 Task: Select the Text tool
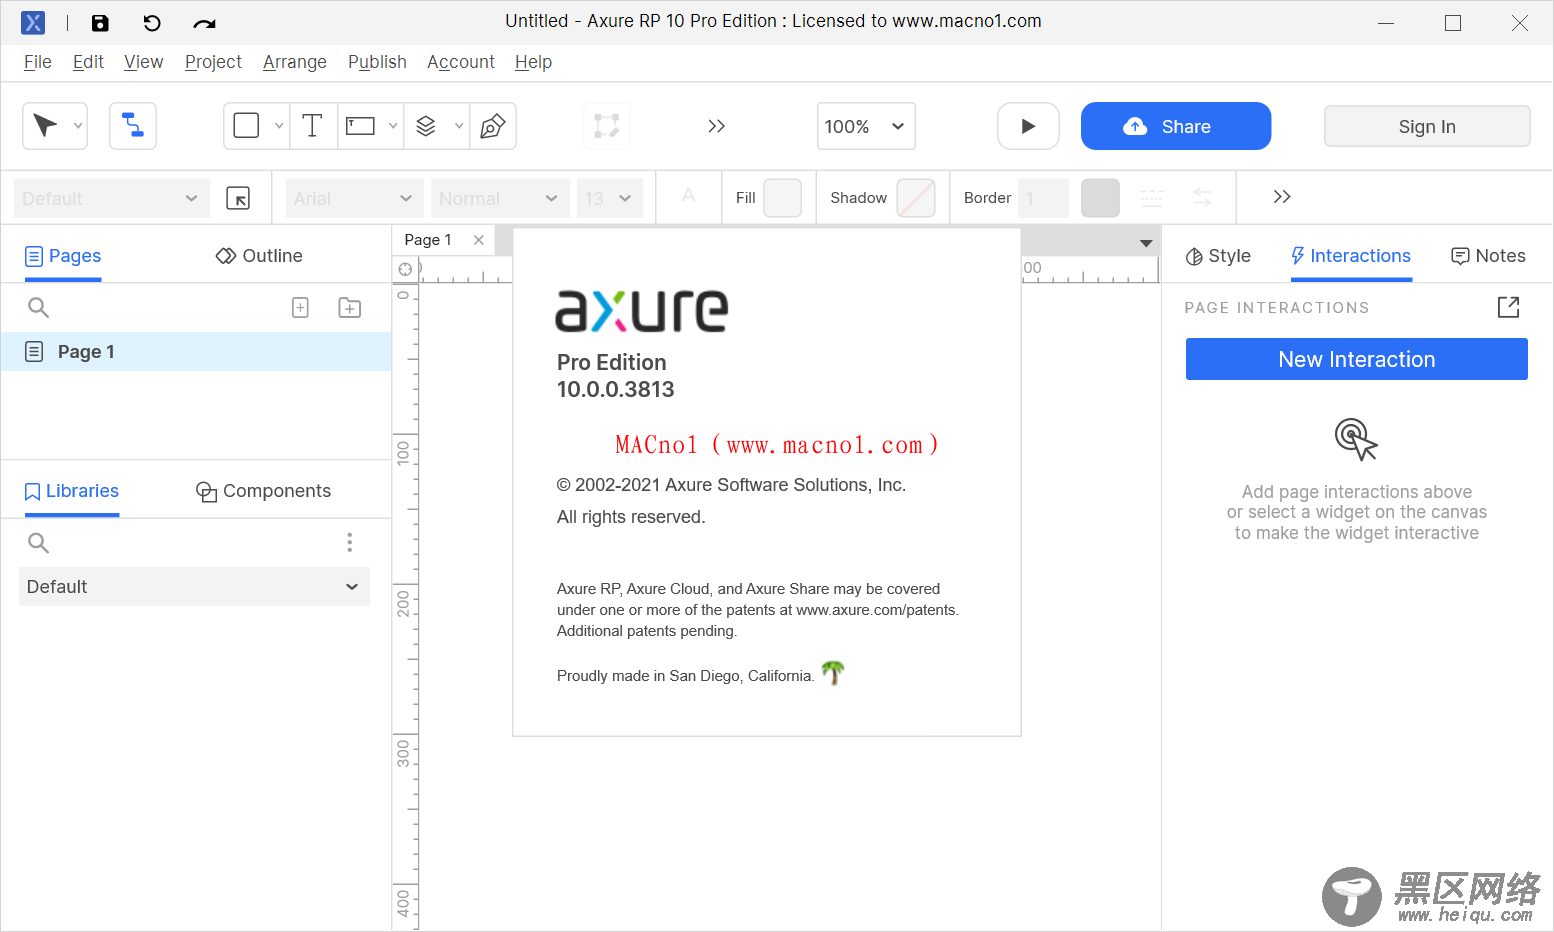click(x=312, y=126)
